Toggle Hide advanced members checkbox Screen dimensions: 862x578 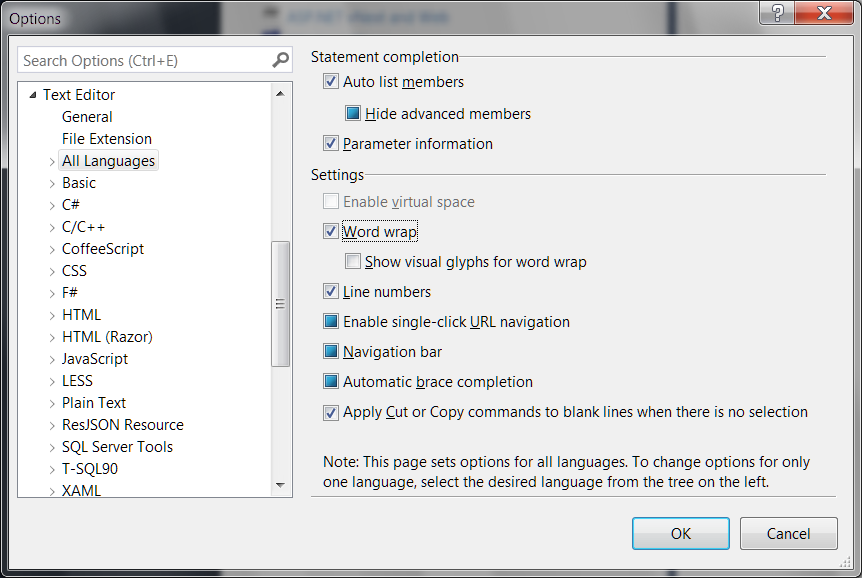[x=353, y=114]
